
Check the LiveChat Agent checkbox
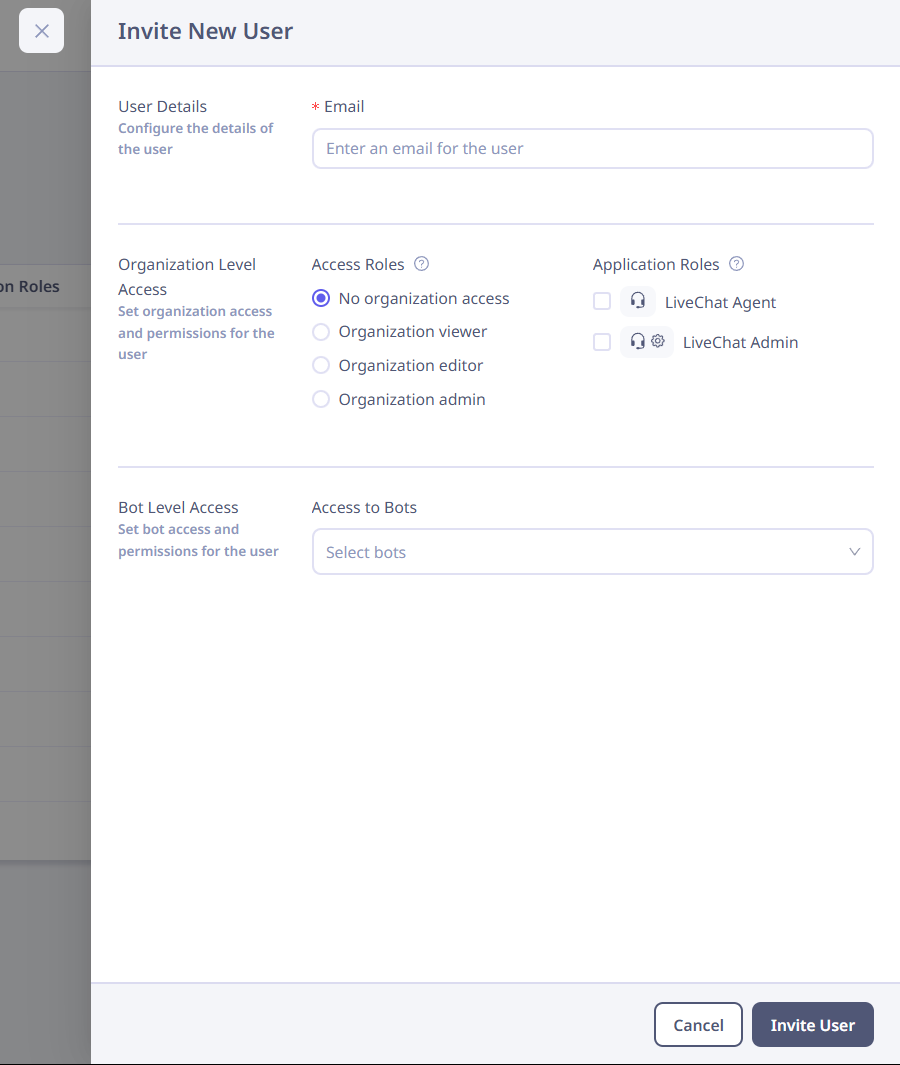click(x=602, y=301)
